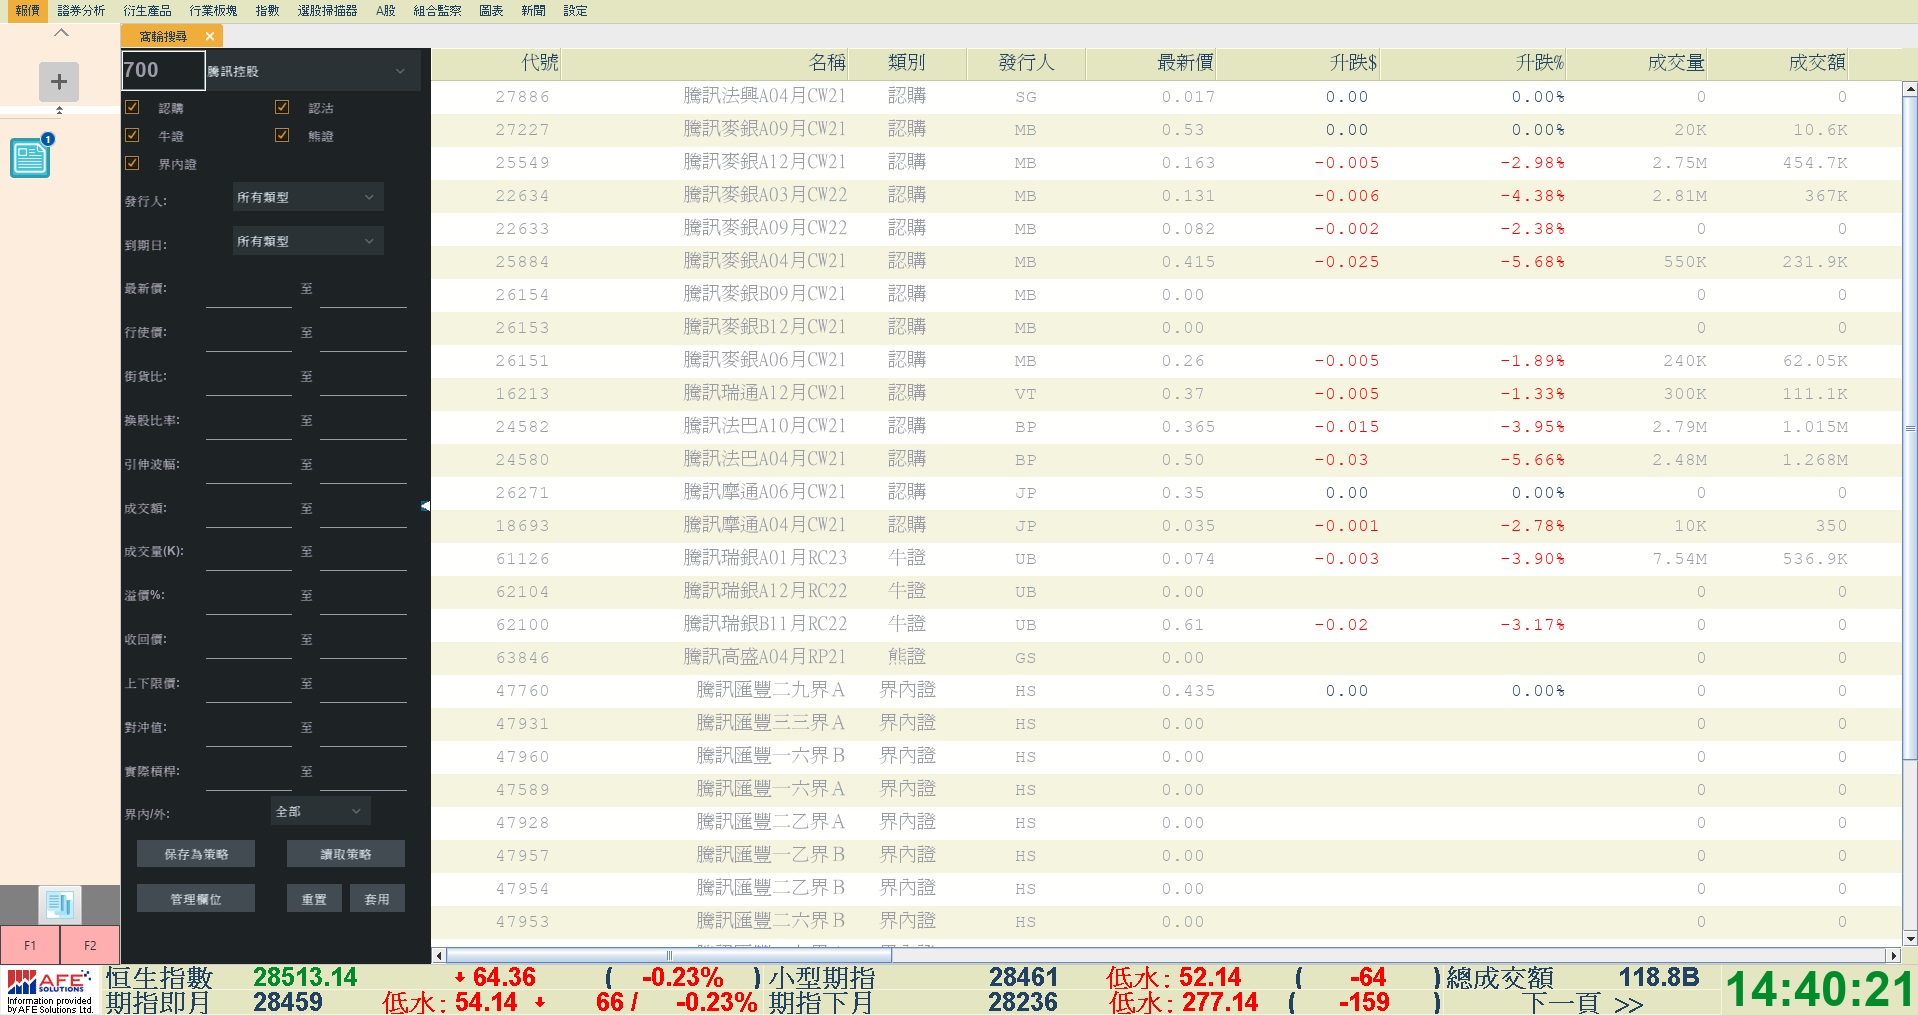This screenshot has width=1918, height=1015.
Task: Toggle the 認購 checkbox
Action: coord(132,107)
